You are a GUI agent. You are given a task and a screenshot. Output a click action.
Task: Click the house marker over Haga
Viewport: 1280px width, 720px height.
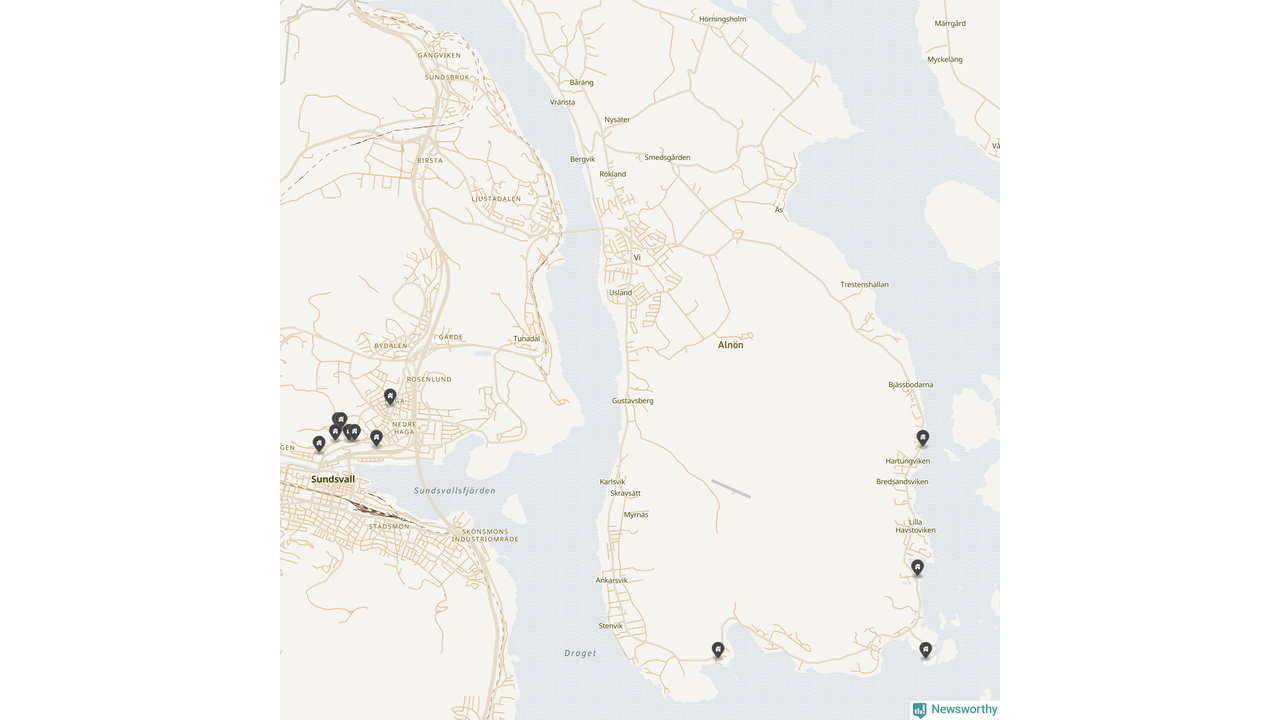(390, 396)
